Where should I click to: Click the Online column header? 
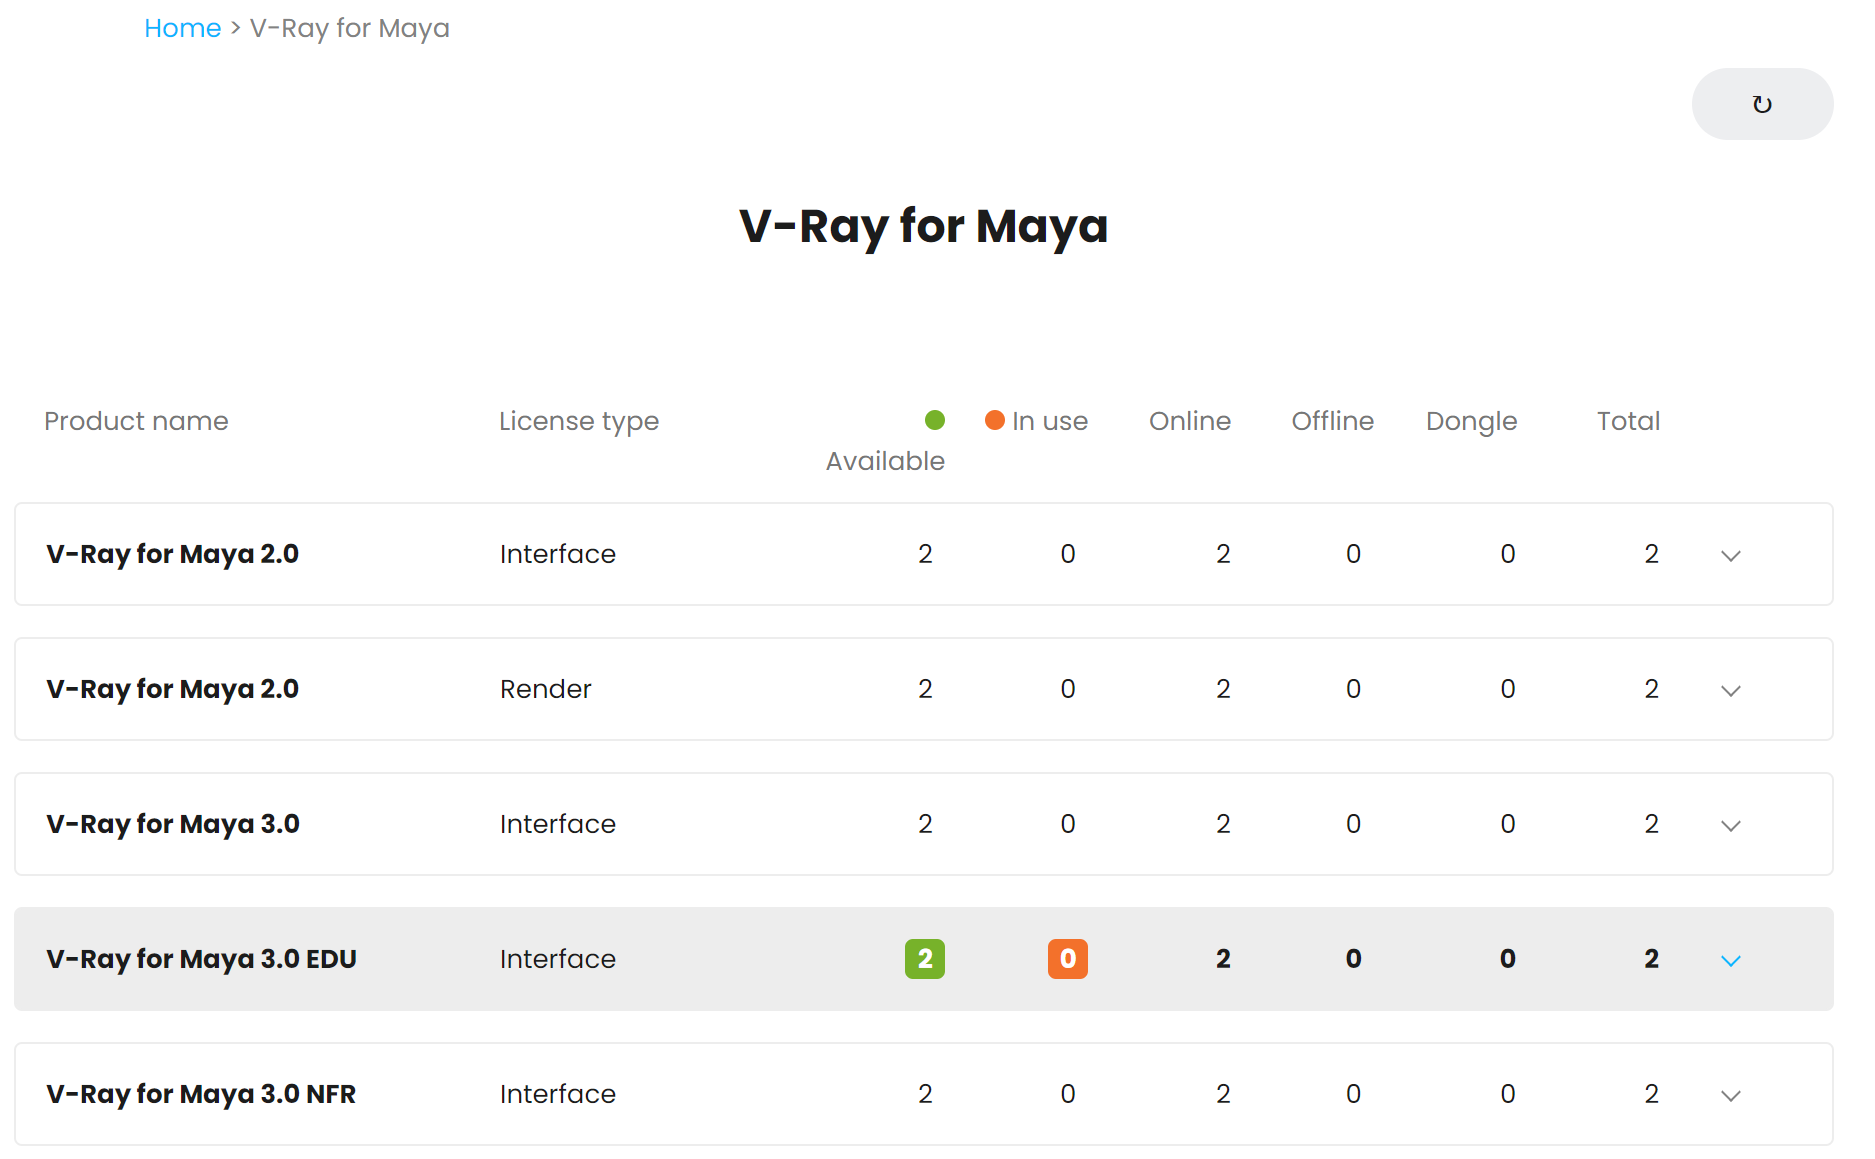[1190, 421]
